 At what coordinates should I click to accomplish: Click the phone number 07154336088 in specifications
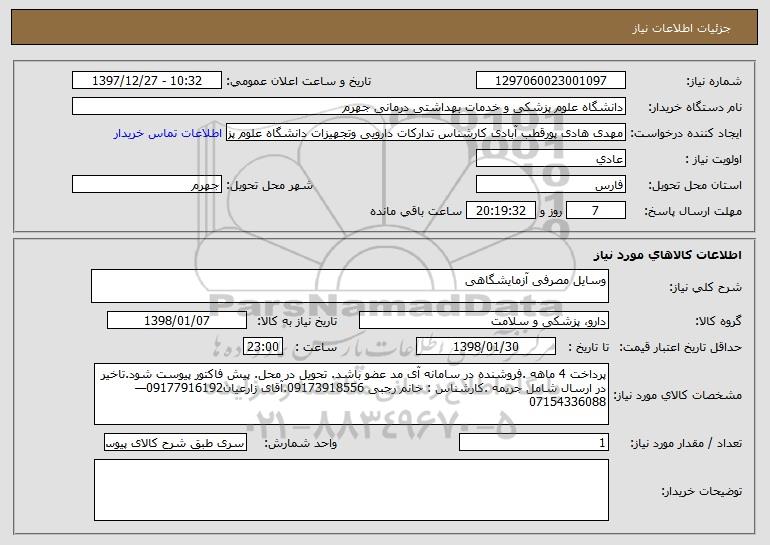click(567, 402)
